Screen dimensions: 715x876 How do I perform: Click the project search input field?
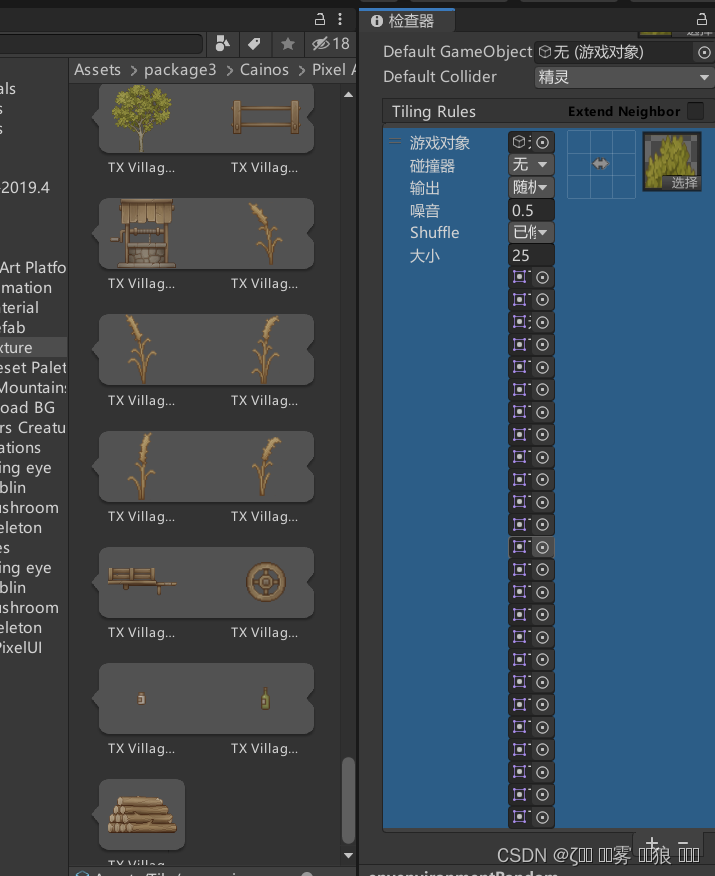pos(101,44)
